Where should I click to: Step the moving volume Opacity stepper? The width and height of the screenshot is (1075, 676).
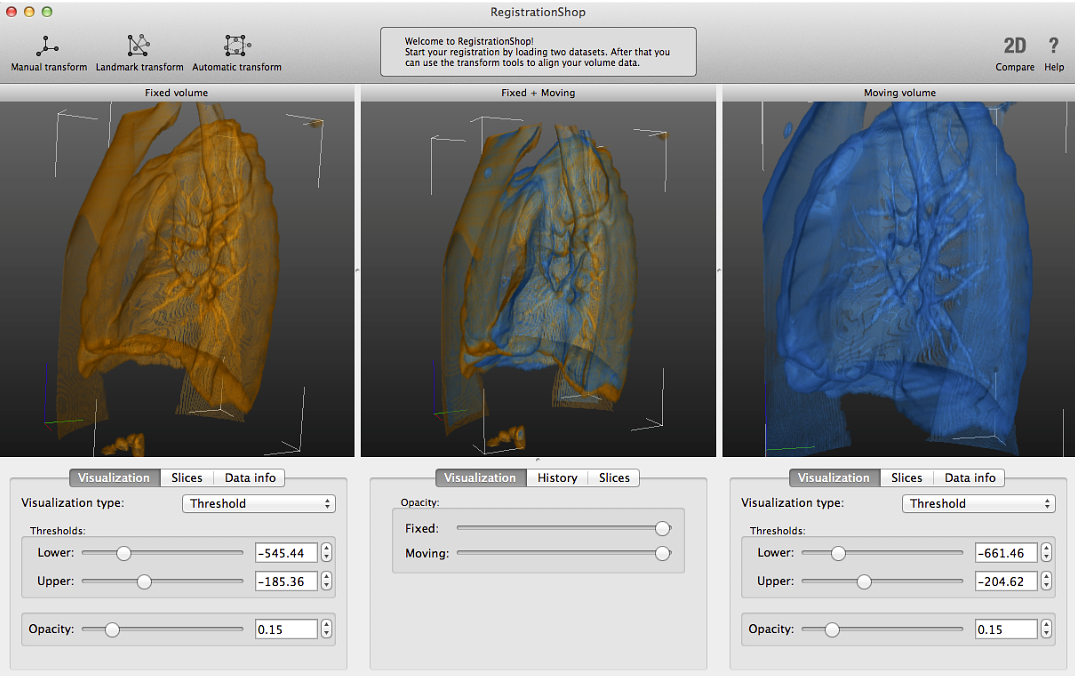(1046, 629)
